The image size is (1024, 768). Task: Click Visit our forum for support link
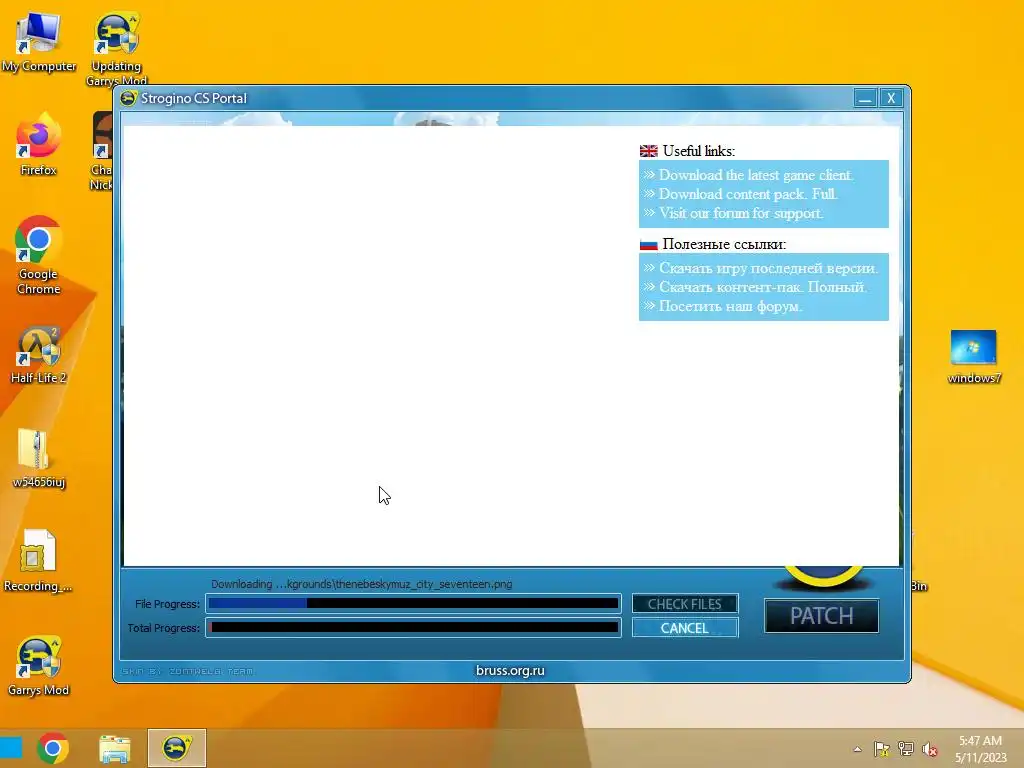pos(741,213)
